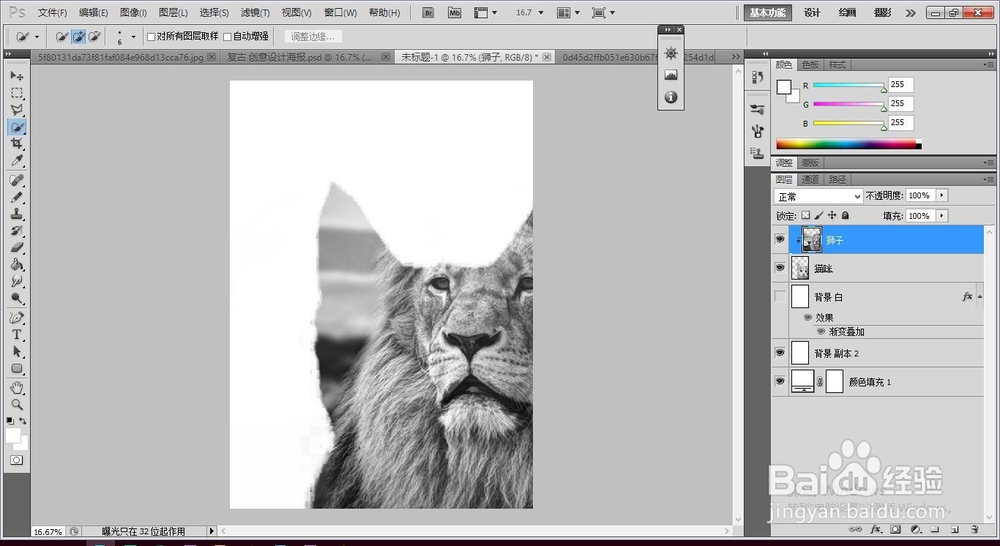Hide the 狮子 layer

pos(779,240)
